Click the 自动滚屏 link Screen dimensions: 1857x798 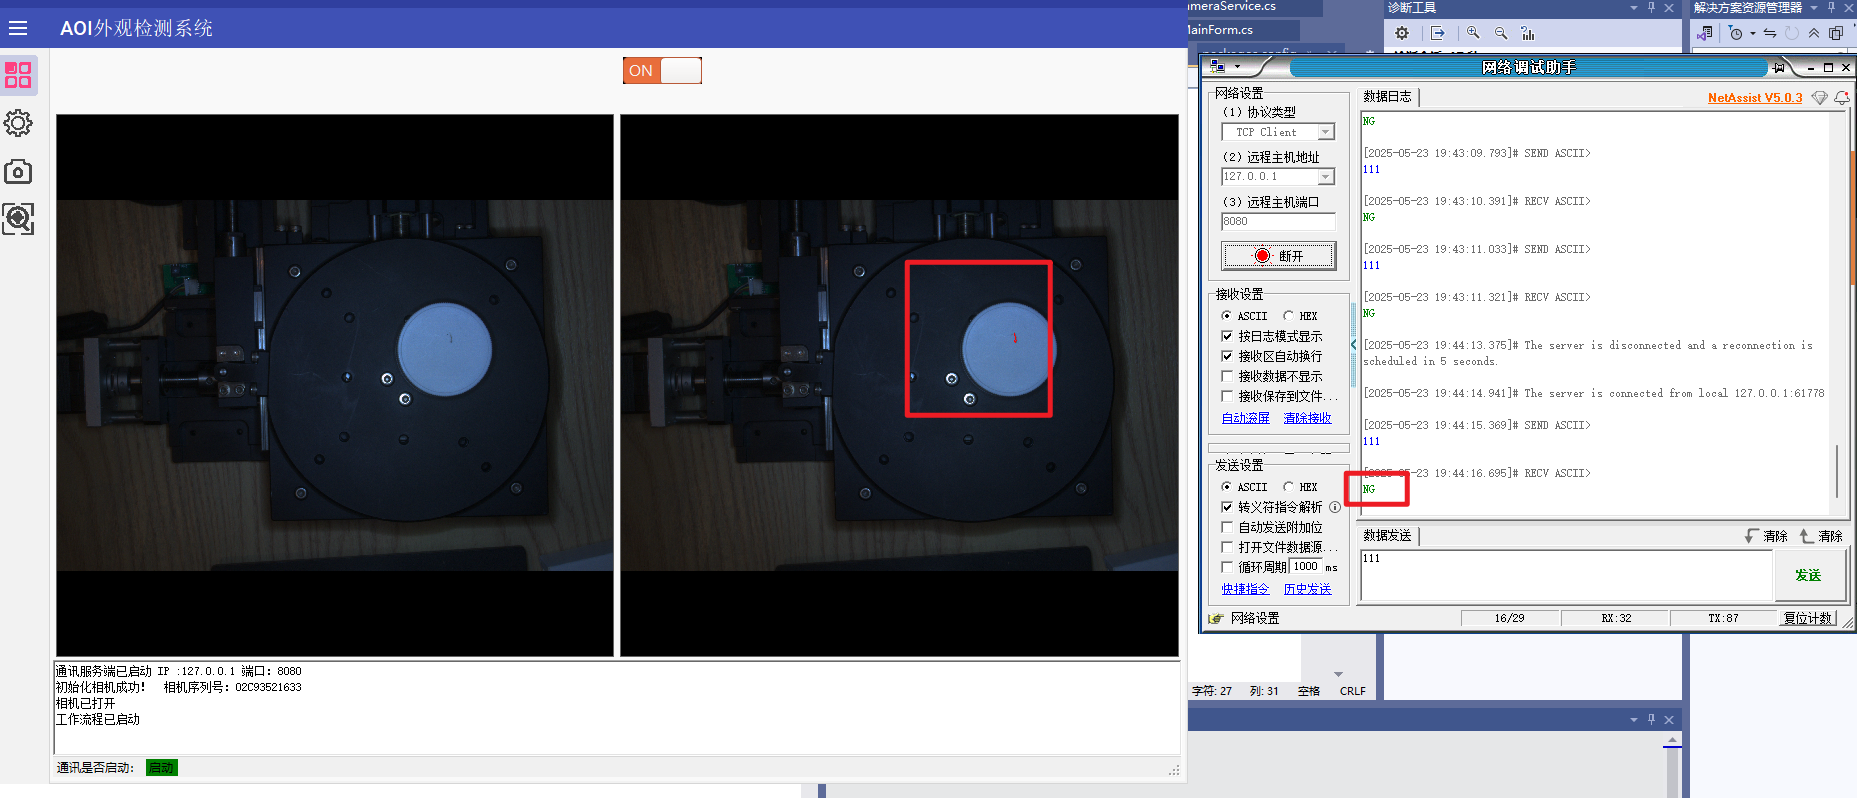1246,418
